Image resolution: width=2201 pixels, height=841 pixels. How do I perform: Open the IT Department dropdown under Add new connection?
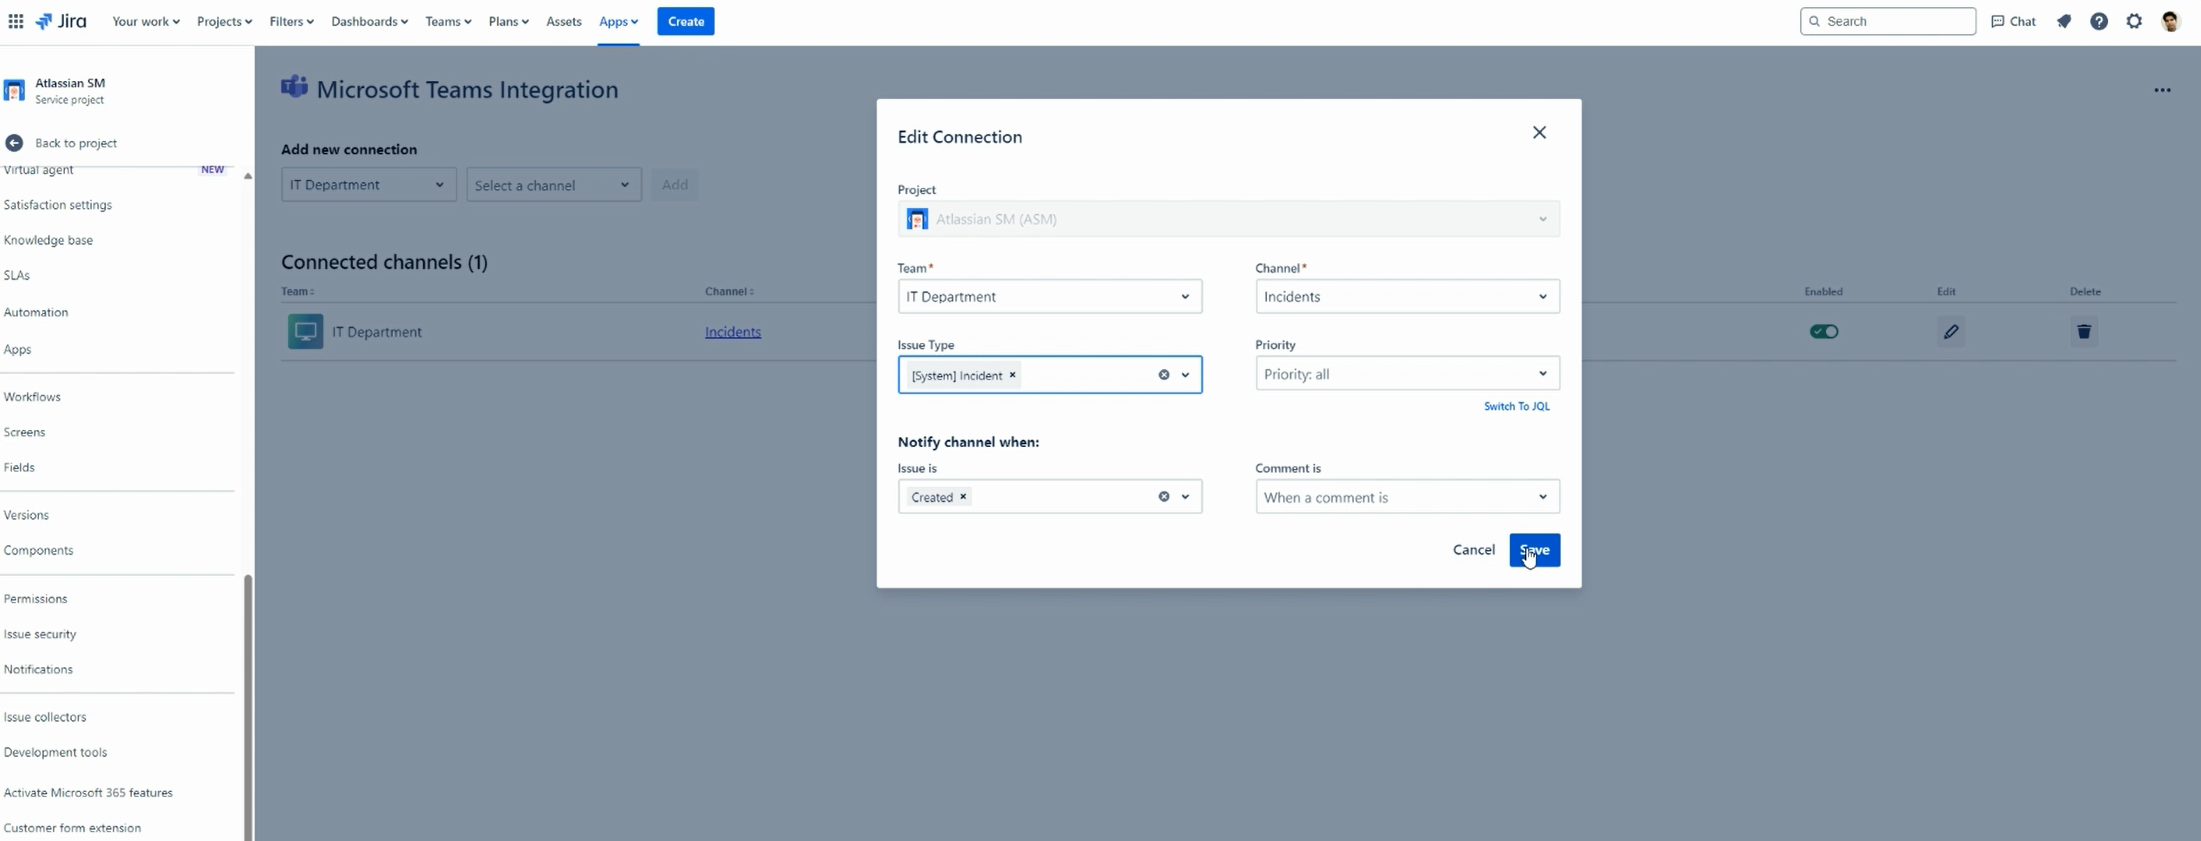click(x=368, y=185)
